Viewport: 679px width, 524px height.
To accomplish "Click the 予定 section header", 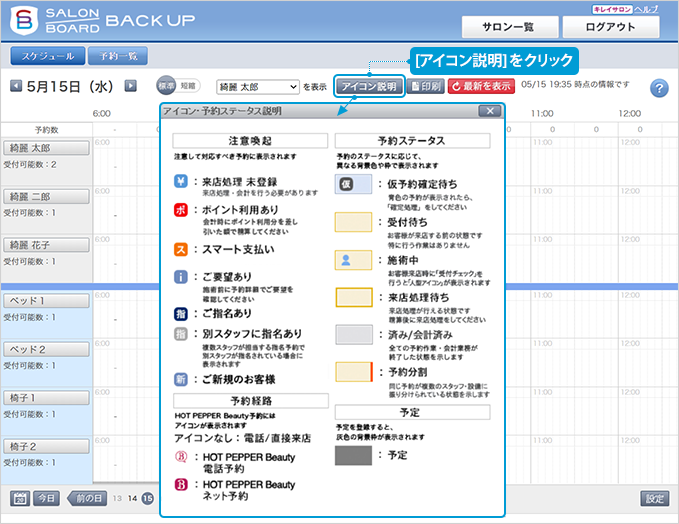I will [412, 412].
